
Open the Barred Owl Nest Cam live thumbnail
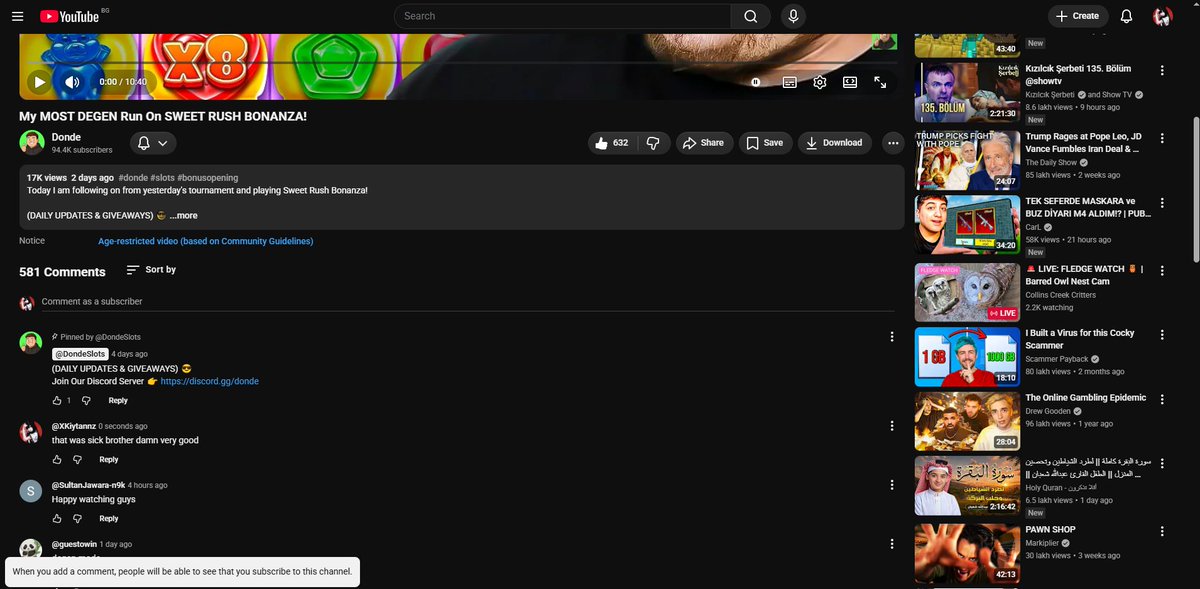[967, 292]
